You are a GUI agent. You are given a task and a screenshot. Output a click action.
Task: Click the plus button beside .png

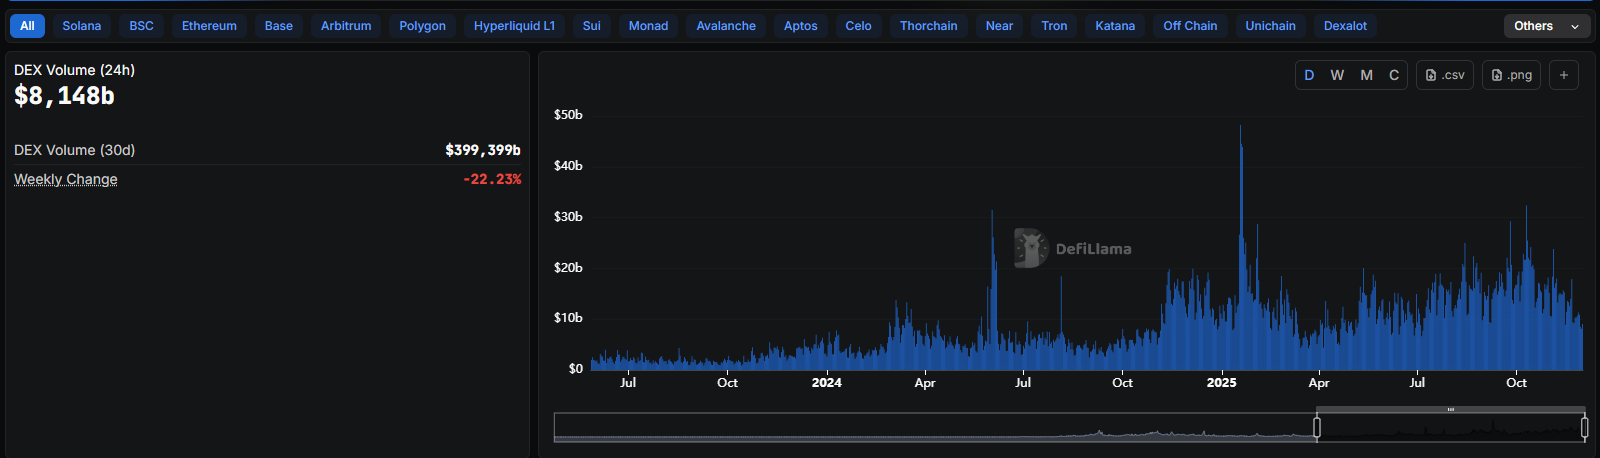pyautogui.click(x=1564, y=75)
